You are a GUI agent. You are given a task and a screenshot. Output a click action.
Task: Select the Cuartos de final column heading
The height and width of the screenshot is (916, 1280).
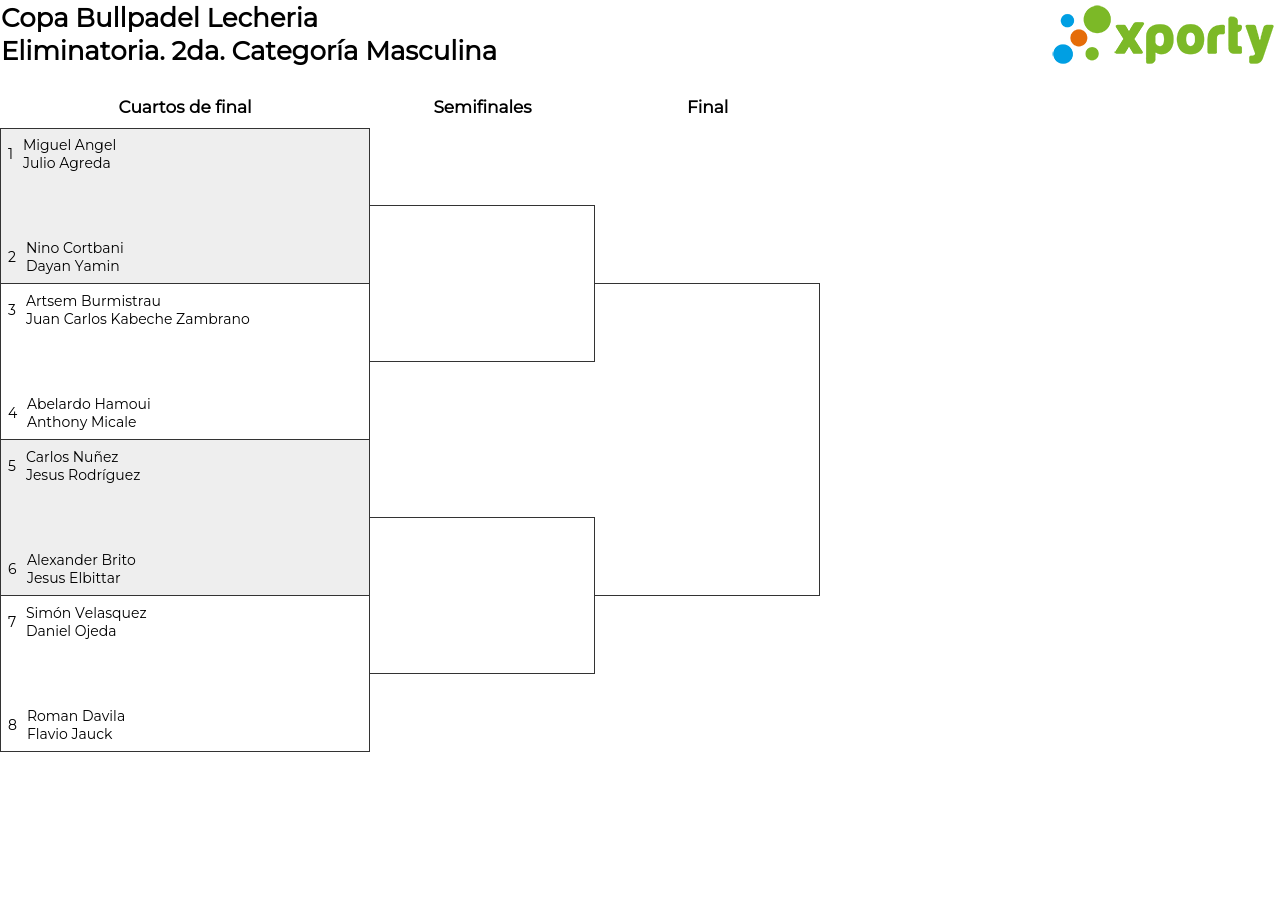(x=185, y=107)
